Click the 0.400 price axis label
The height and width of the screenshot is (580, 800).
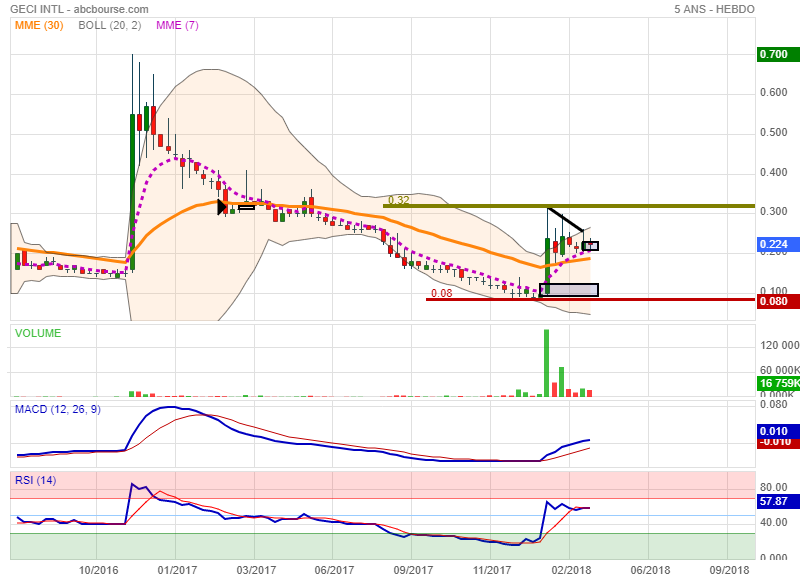(773, 172)
